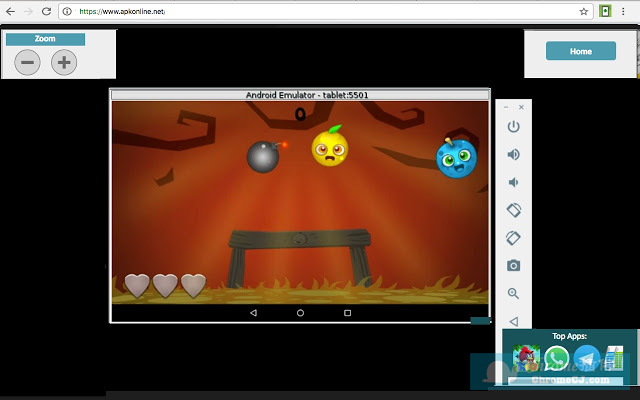Close the emulator sidebar panel with X
640x400 pixels.
coord(521,107)
